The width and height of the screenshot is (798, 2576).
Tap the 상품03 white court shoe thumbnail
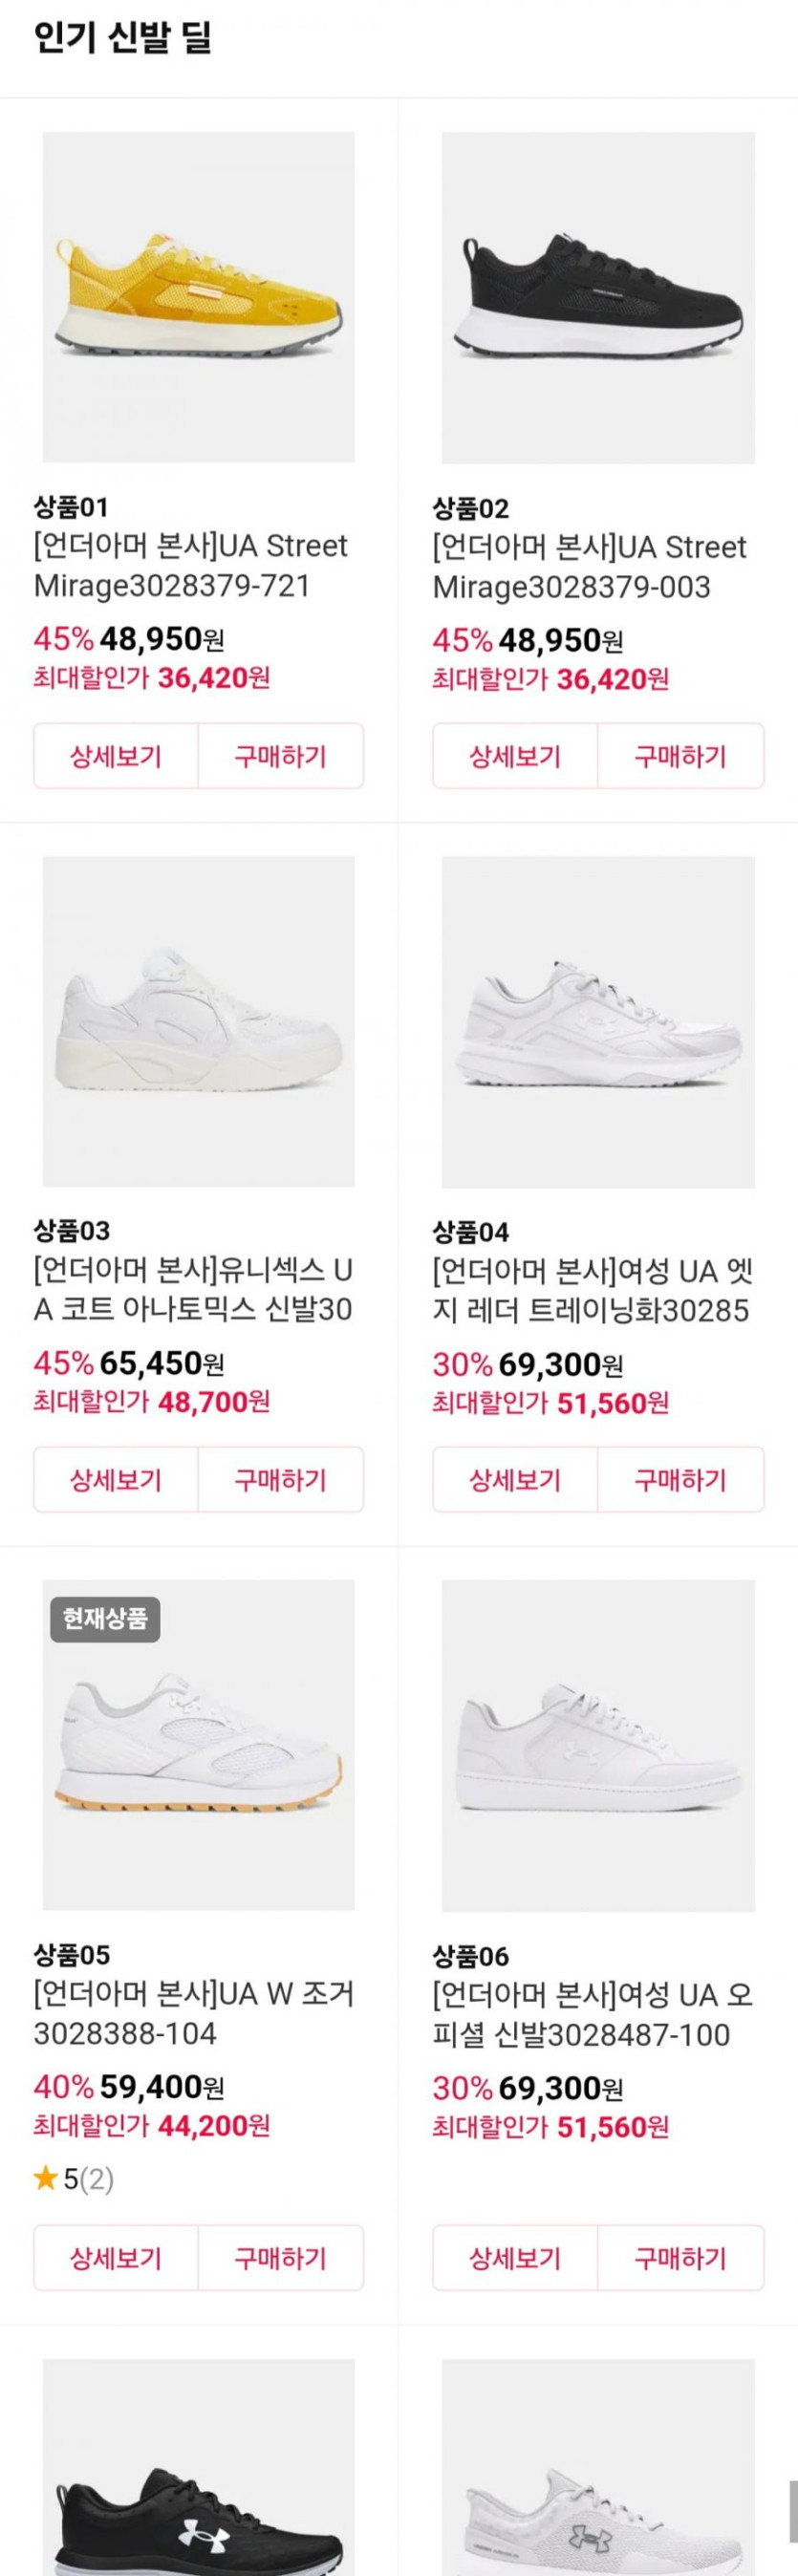[198, 1021]
